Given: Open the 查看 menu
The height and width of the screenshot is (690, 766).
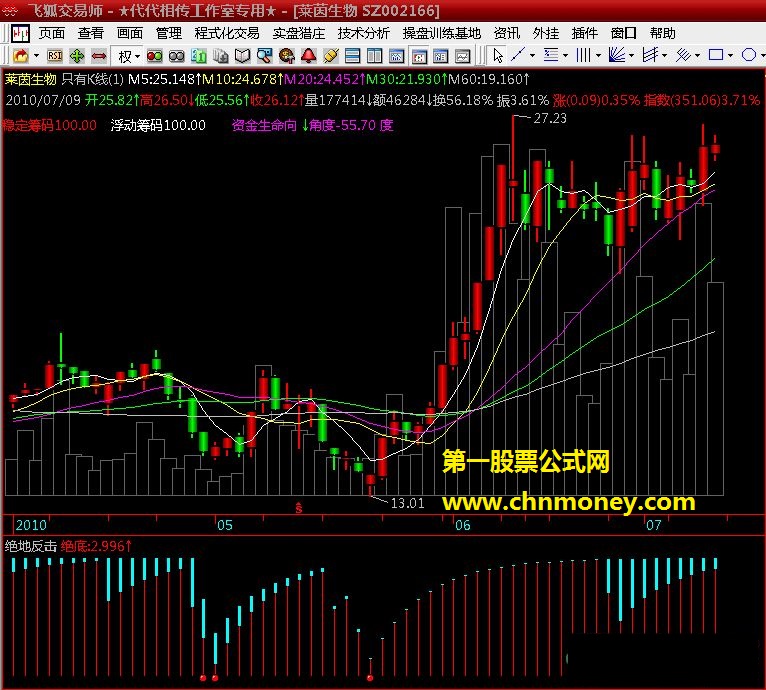Looking at the screenshot, I should point(91,33).
